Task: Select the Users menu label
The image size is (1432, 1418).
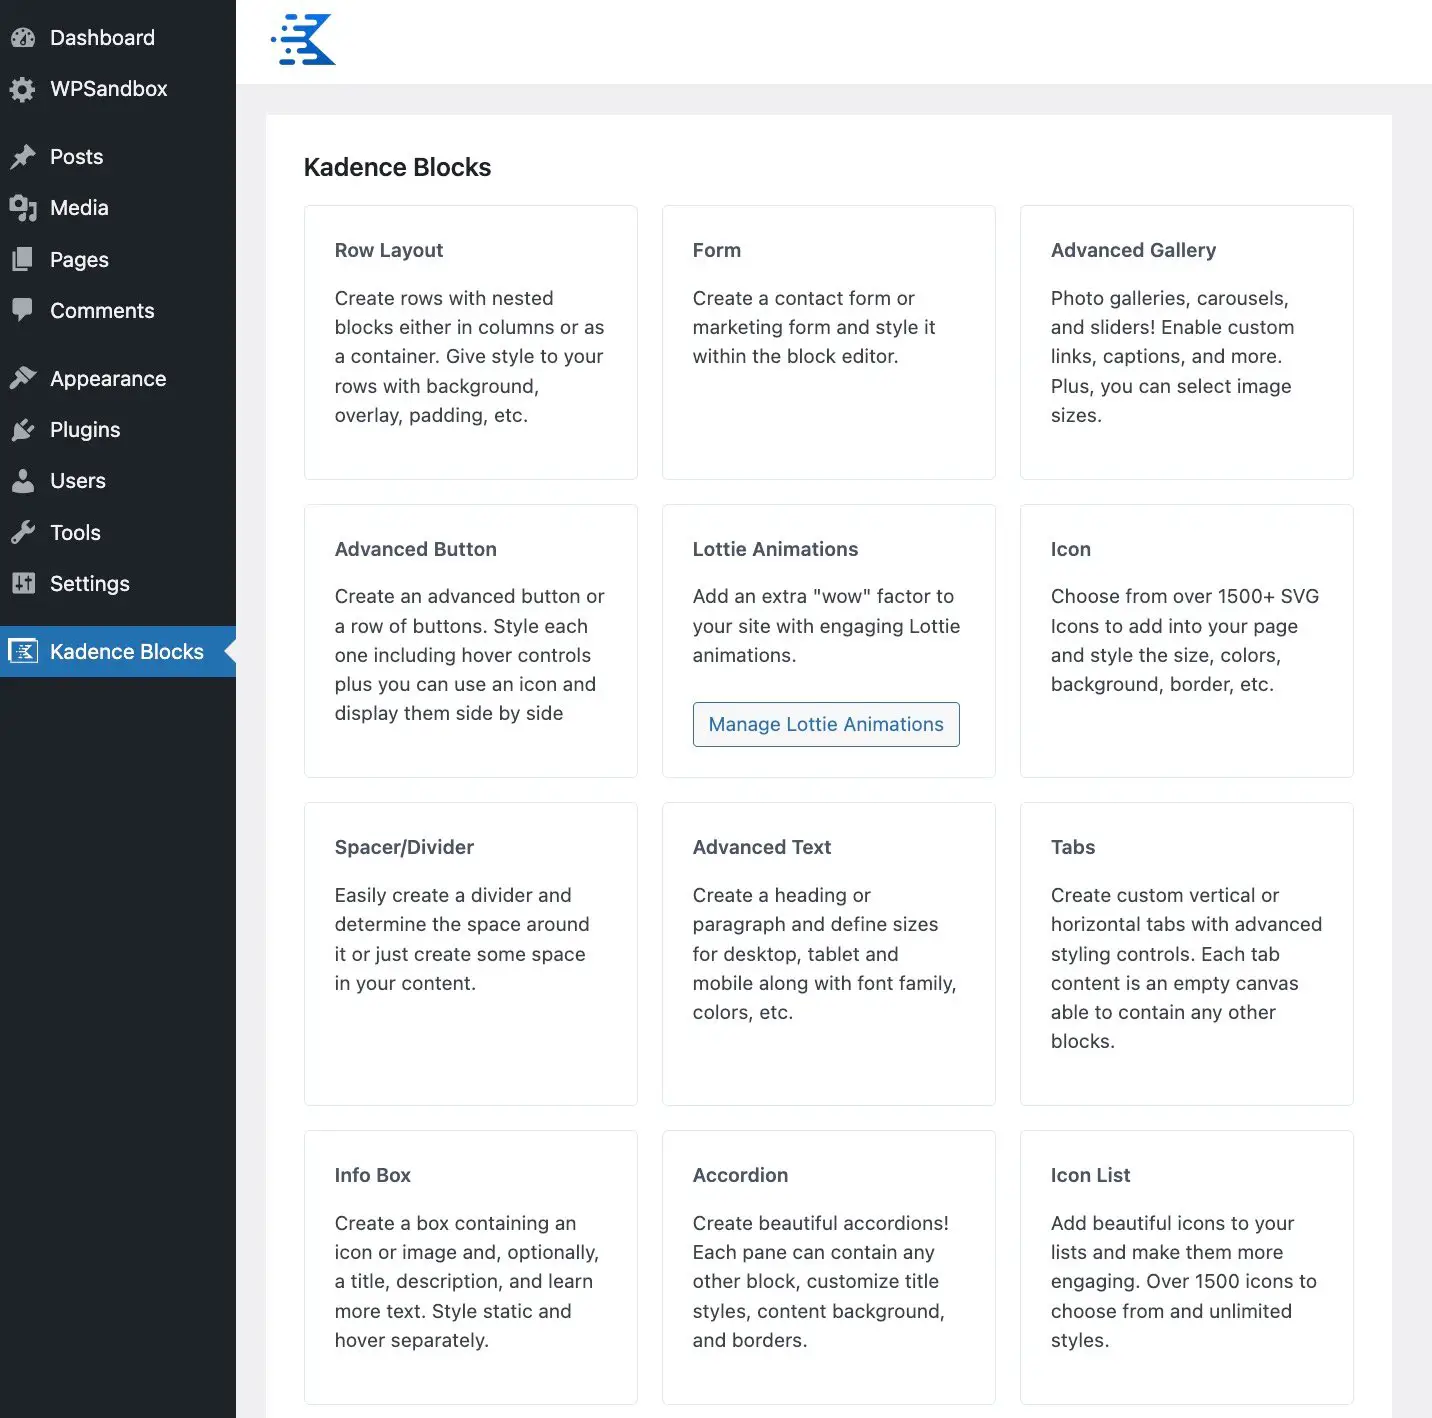Action: coord(78,481)
